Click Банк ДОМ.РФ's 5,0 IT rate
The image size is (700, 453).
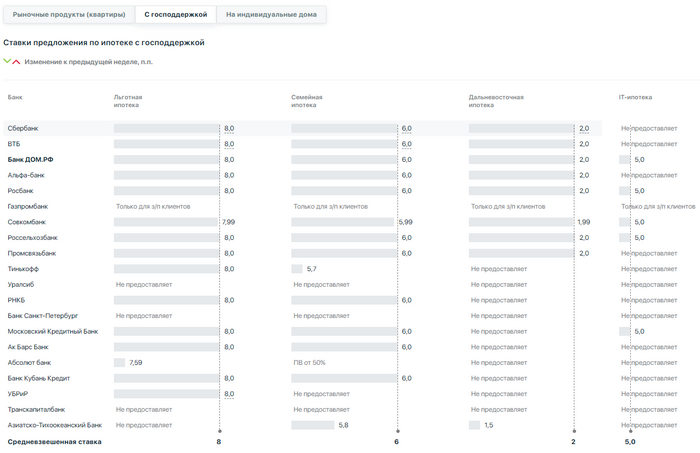pyautogui.click(x=639, y=159)
